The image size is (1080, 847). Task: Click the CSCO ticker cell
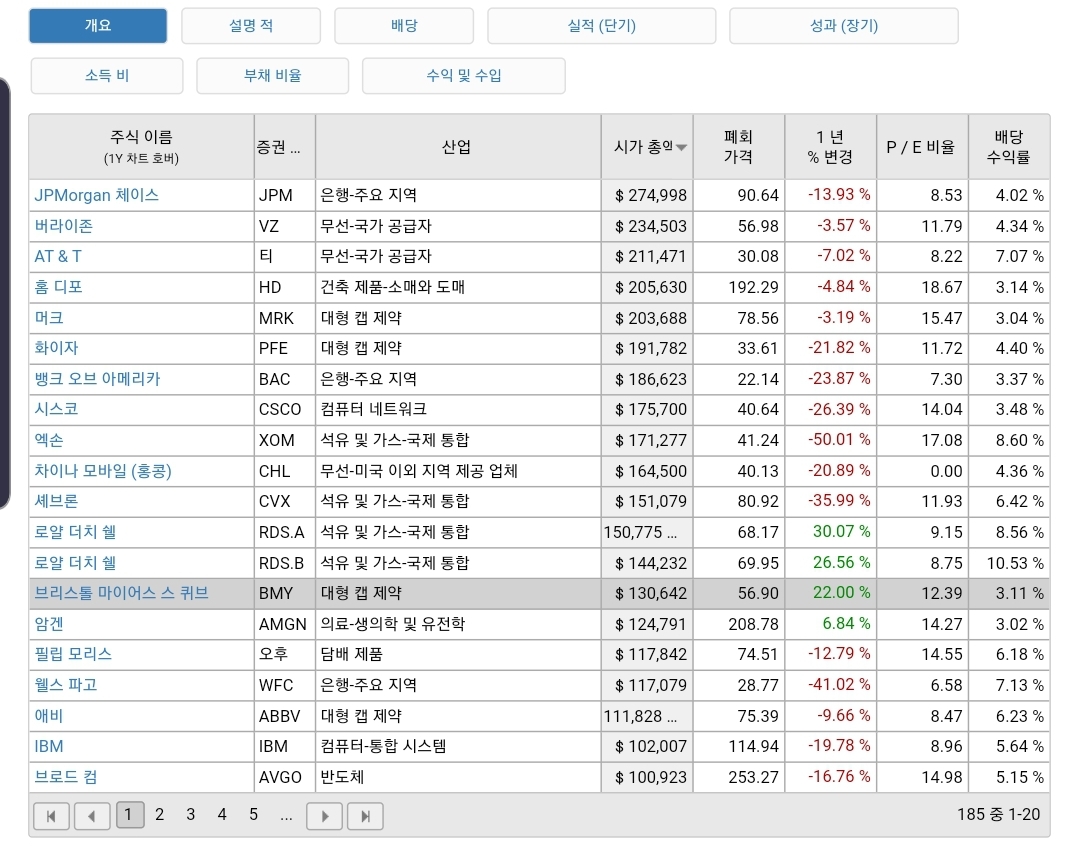pos(284,410)
